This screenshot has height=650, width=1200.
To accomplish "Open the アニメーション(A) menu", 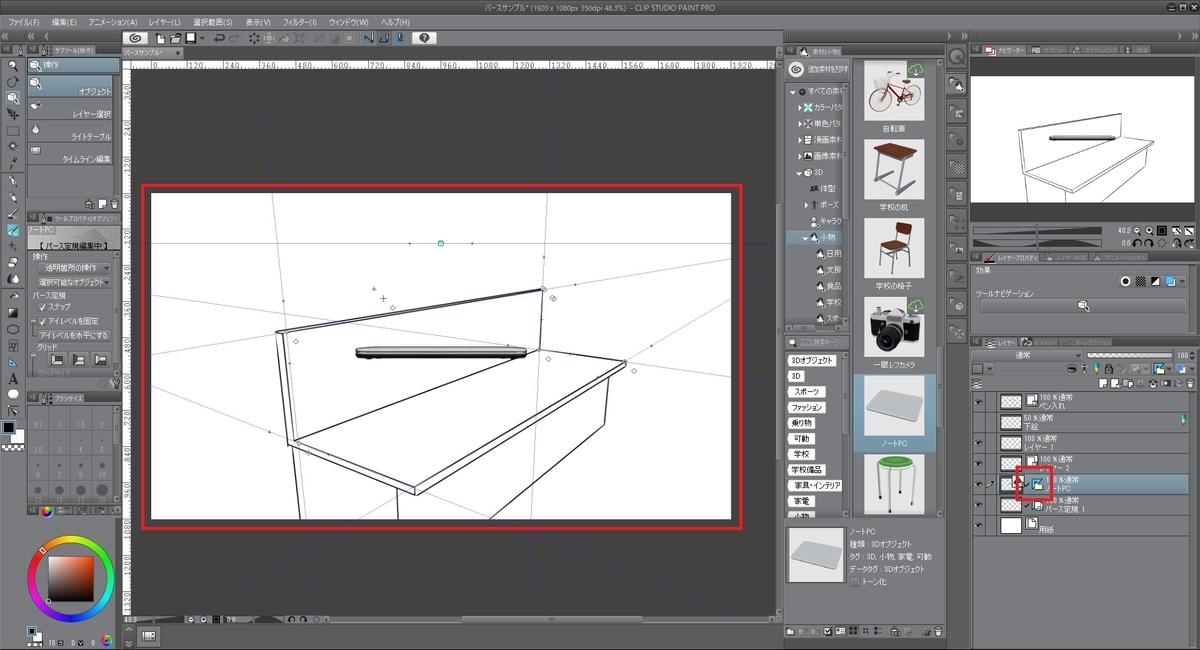I will point(112,21).
